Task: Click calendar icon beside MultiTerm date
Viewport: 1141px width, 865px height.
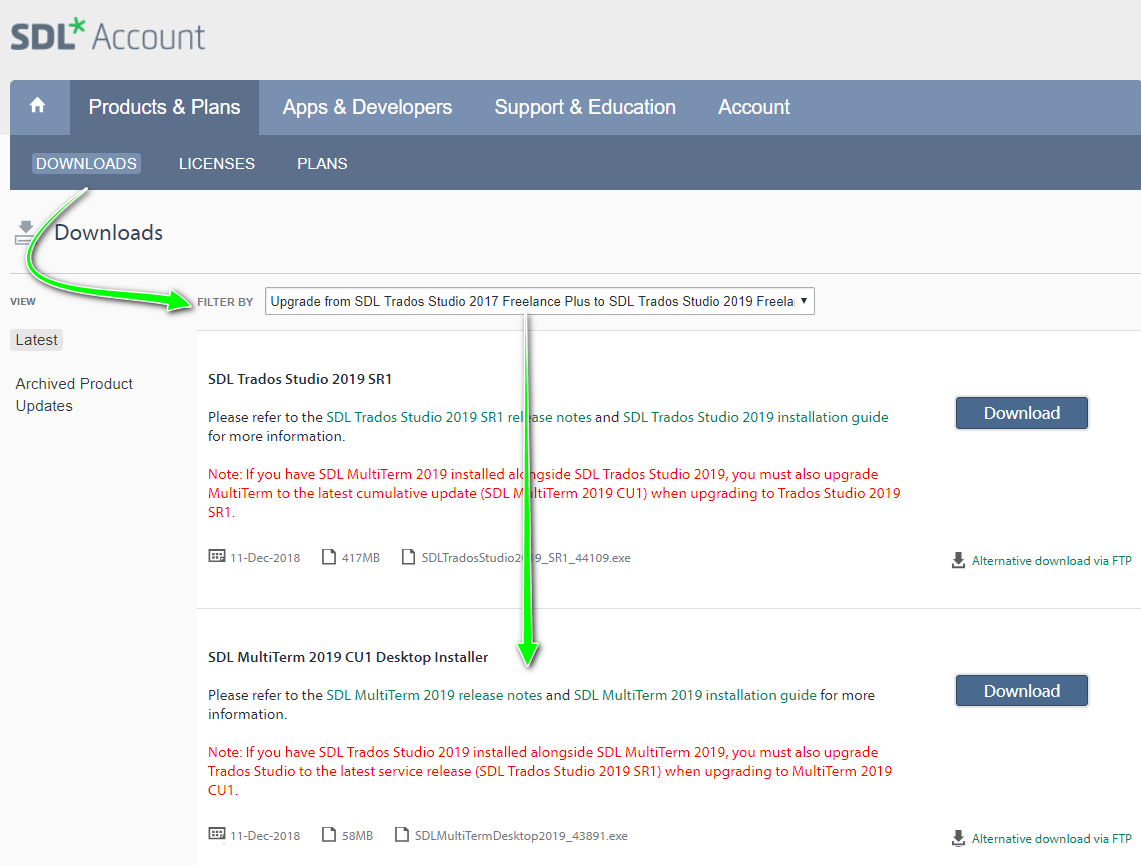Action: pyautogui.click(x=217, y=834)
